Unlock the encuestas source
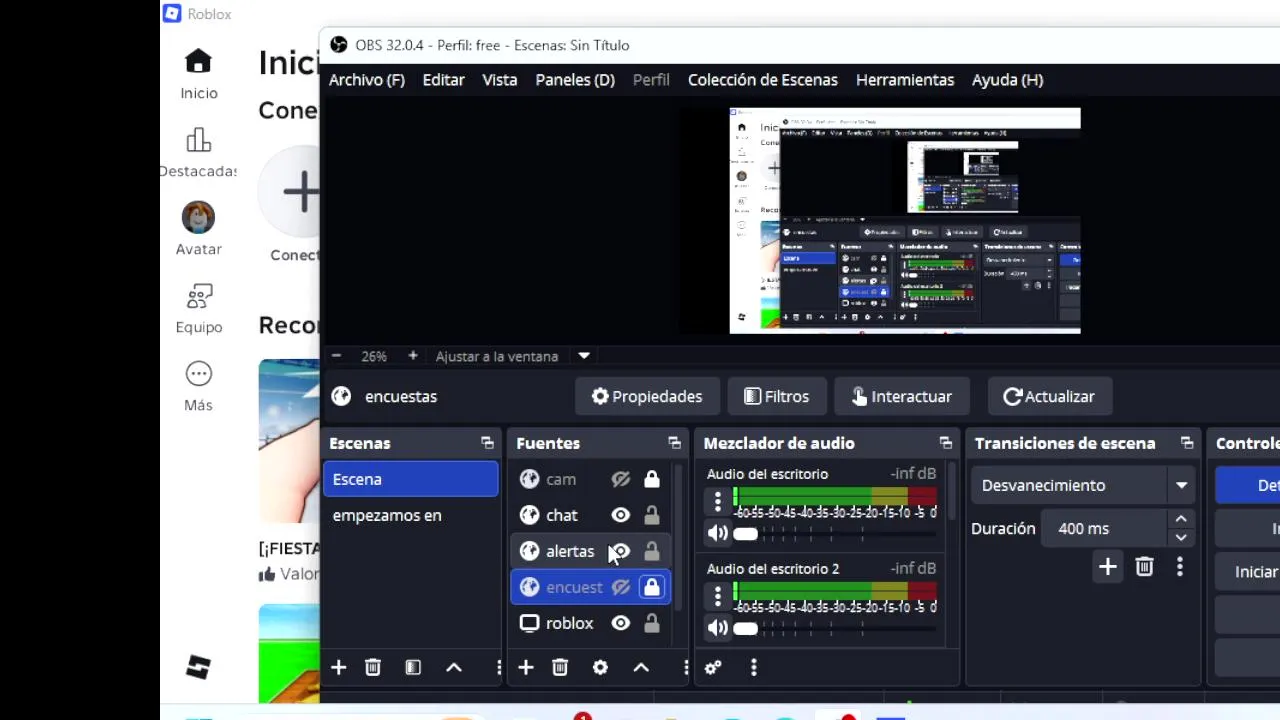The height and width of the screenshot is (720, 1280). (x=652, y=587)
